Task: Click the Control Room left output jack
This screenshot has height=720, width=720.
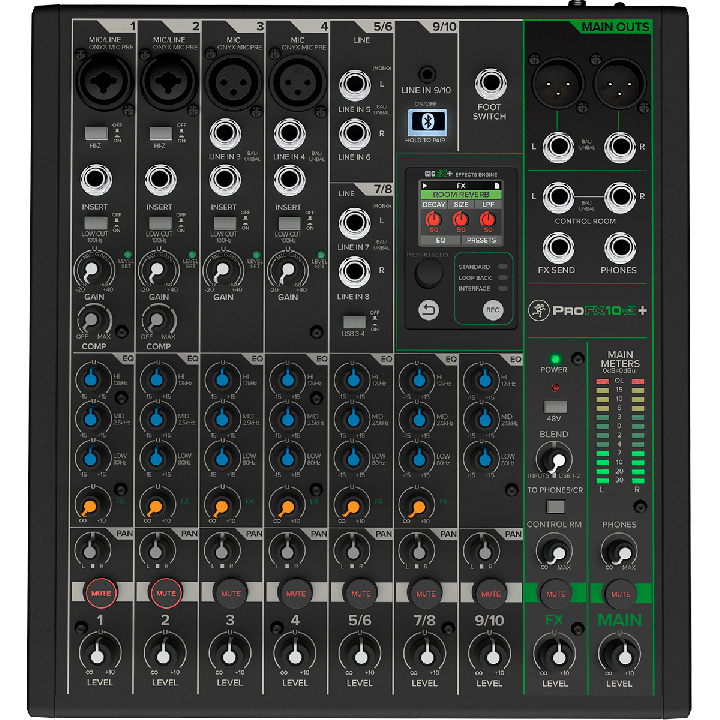Action: 558,197
